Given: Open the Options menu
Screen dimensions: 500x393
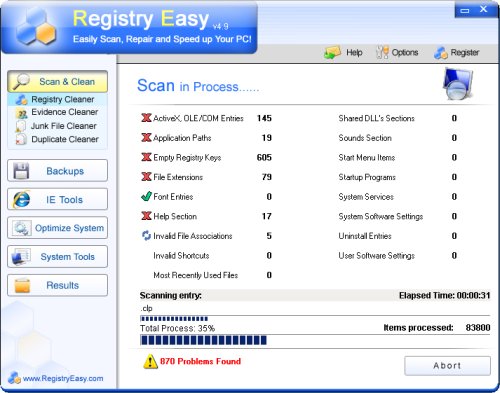Looking at the screenshot, I should (405, 53).
